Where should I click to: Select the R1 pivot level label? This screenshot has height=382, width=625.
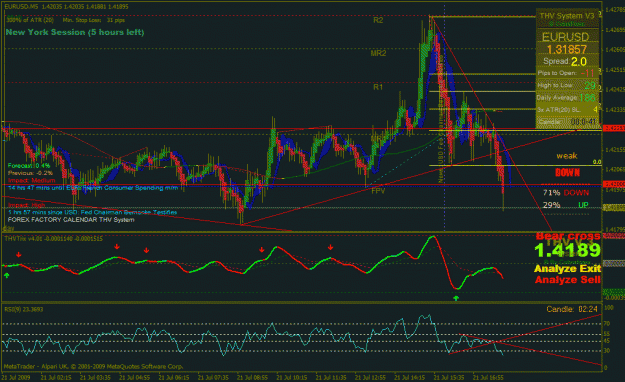point(378,87)
